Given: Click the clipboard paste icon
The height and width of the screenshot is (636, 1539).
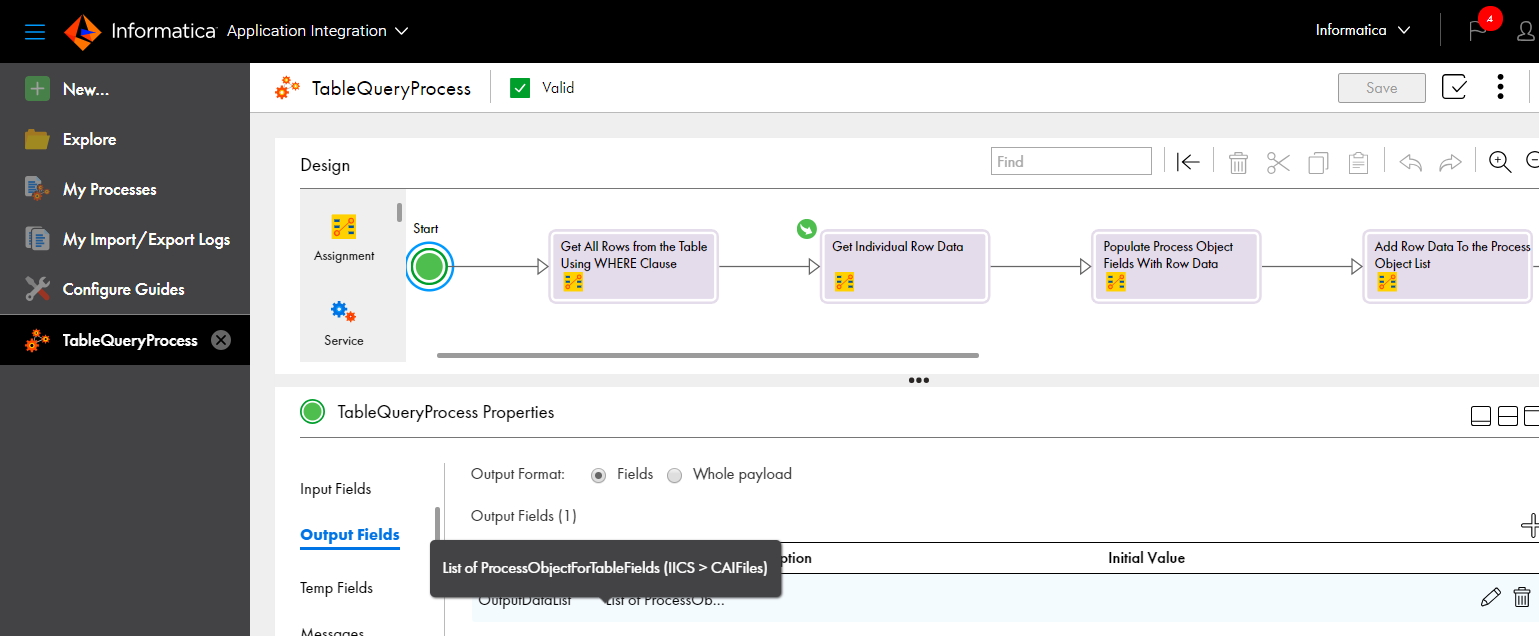Looking at the screenshot, I should (x=1358, y=162).
